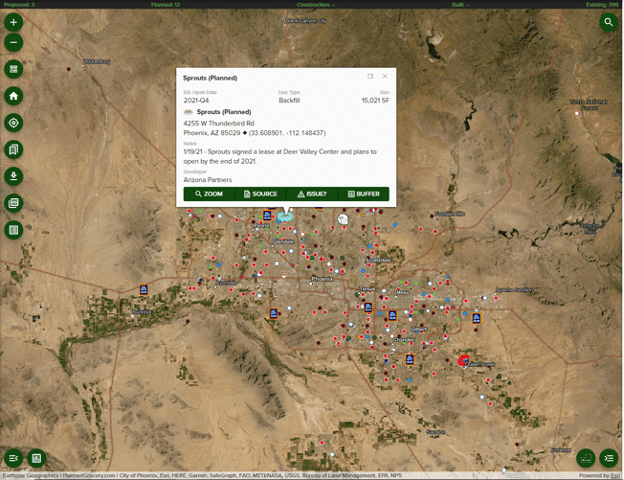Click the coordinates (33.608901, -112.148437)
Image resolution: width=624 pixels, height=480 pixels.
pyautogui.click(x=287, y=133)
